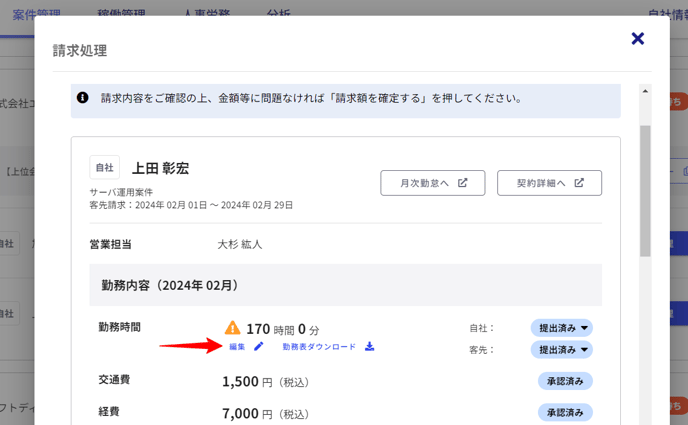Switch to the 案件管理 tab

30,14
